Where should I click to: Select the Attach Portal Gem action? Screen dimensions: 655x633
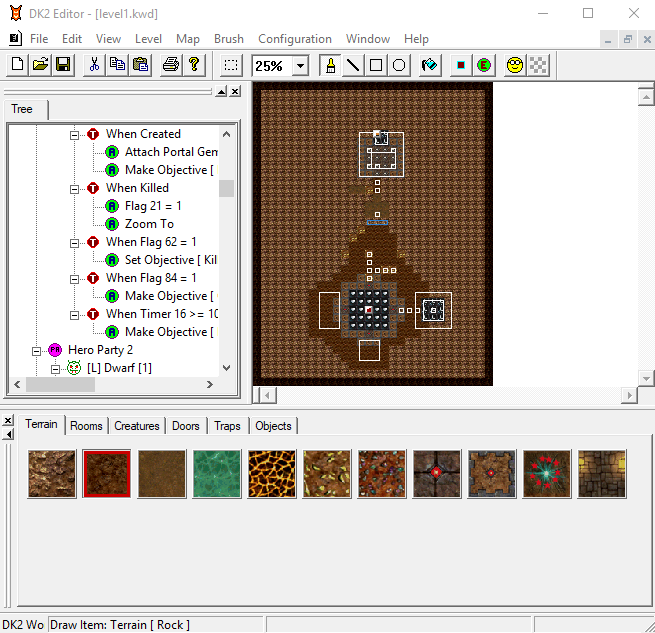(x=171, y=152)
